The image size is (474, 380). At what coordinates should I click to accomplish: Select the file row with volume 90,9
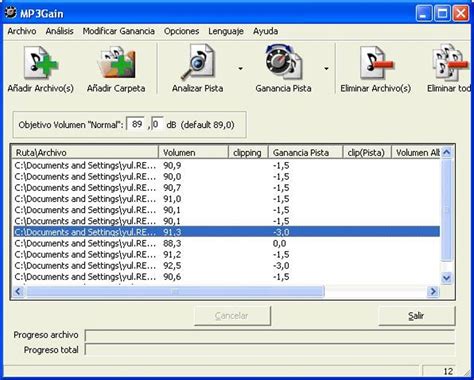point(227,165)
